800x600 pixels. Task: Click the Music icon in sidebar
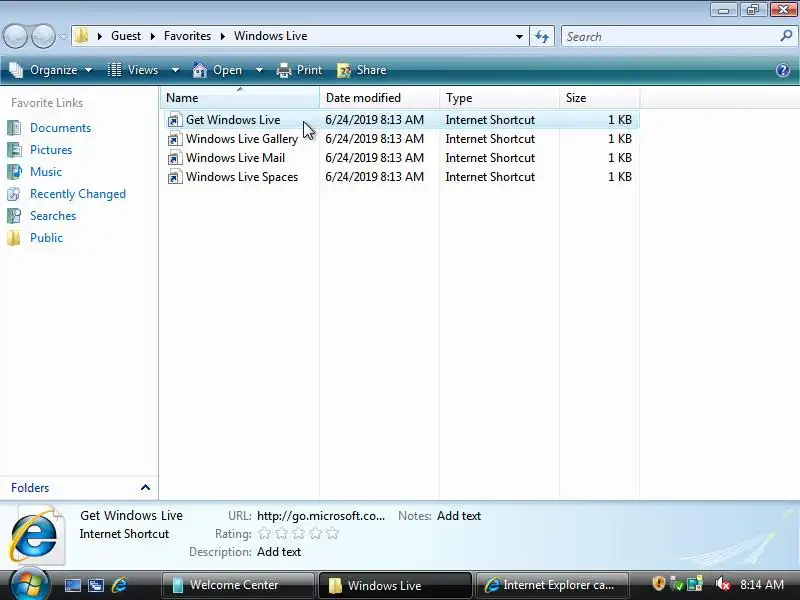point(14,171)
